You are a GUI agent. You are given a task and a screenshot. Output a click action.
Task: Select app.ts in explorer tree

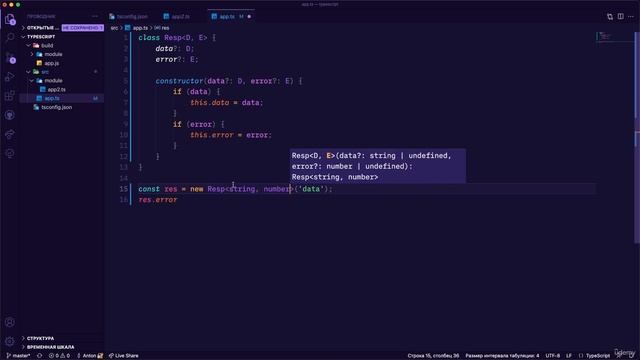(61, 98)
